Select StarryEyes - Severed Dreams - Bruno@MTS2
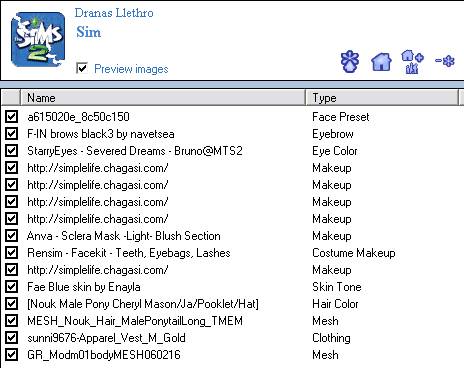The width and height of the screenshot is (464, 368). (x=135, y=151)
